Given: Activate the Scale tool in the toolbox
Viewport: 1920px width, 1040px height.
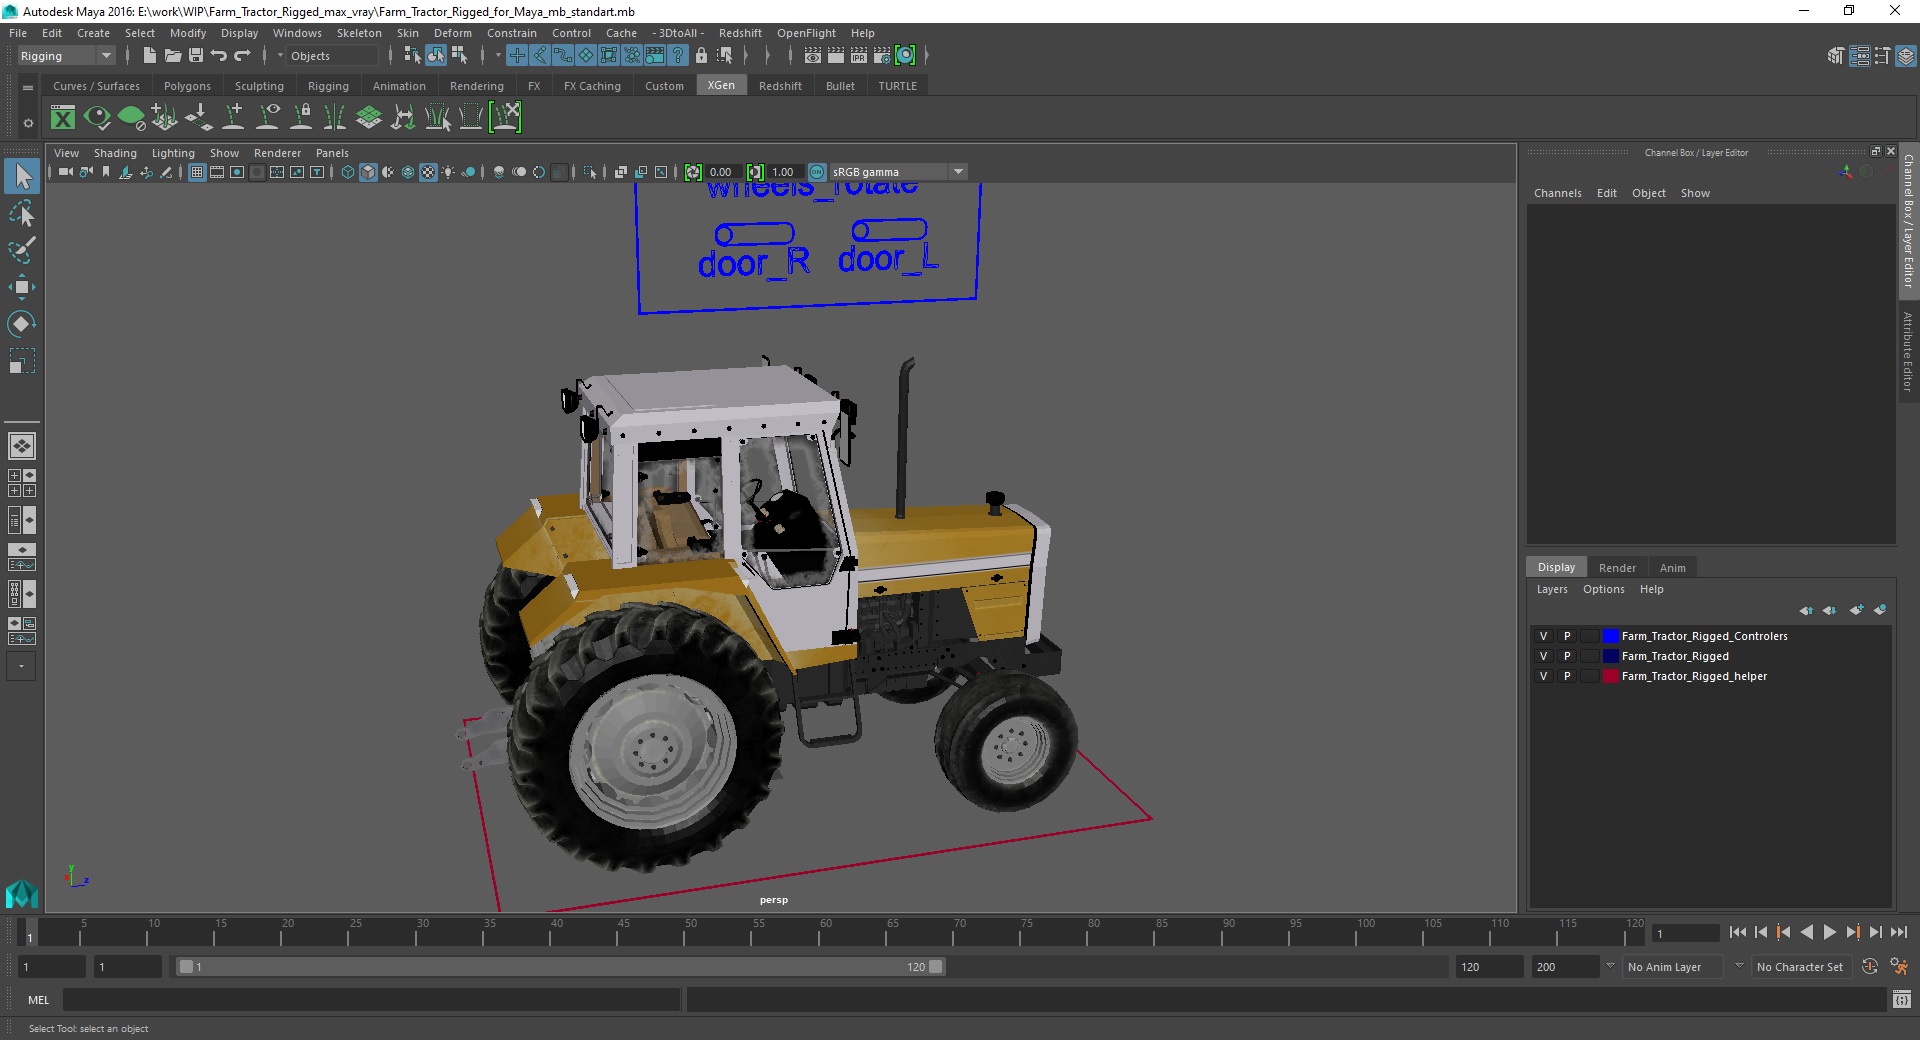Looking at the screenshot, I should [x=22, y=361].
